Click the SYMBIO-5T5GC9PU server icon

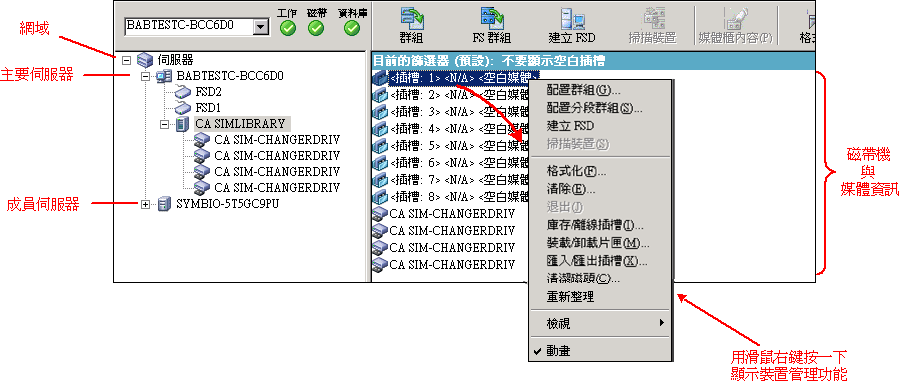click(x=164, y=204)
